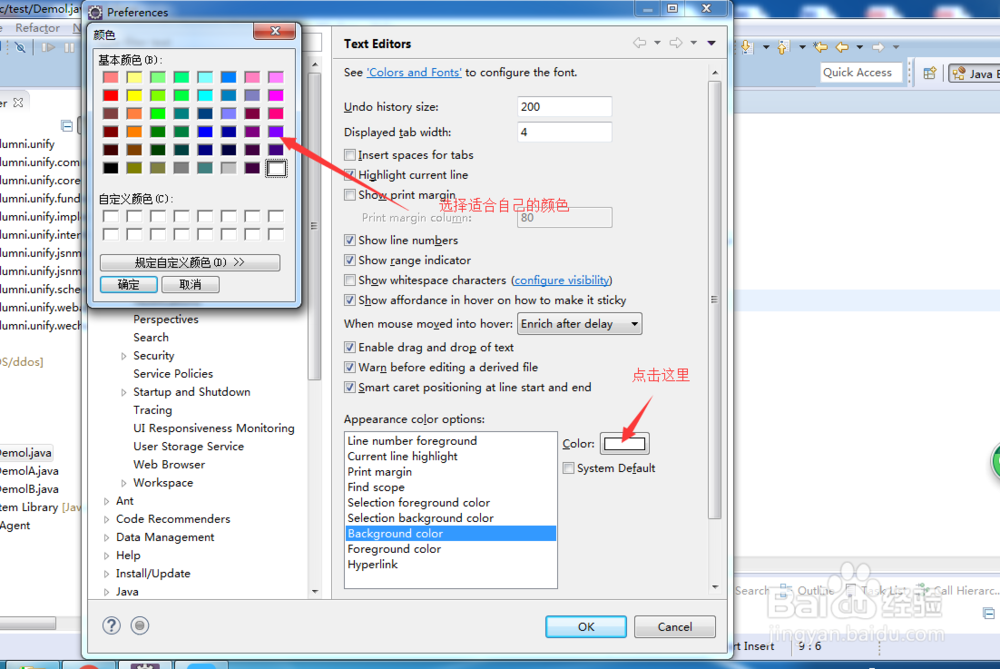This screenshot has width=1000, height=669.
Task: Click Quick Access search field
Action: [862, 72]
